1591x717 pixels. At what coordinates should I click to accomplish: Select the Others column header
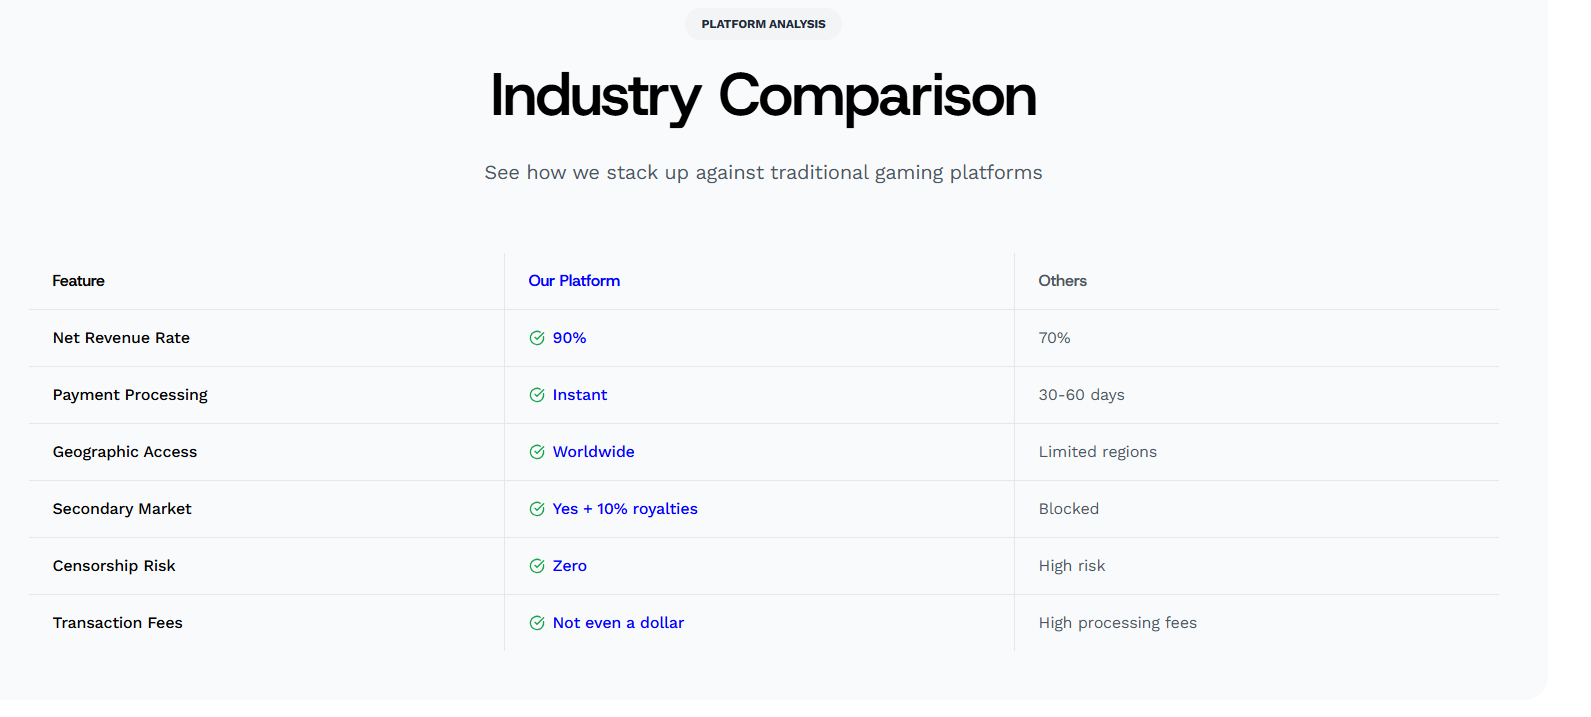[1062, 281]
